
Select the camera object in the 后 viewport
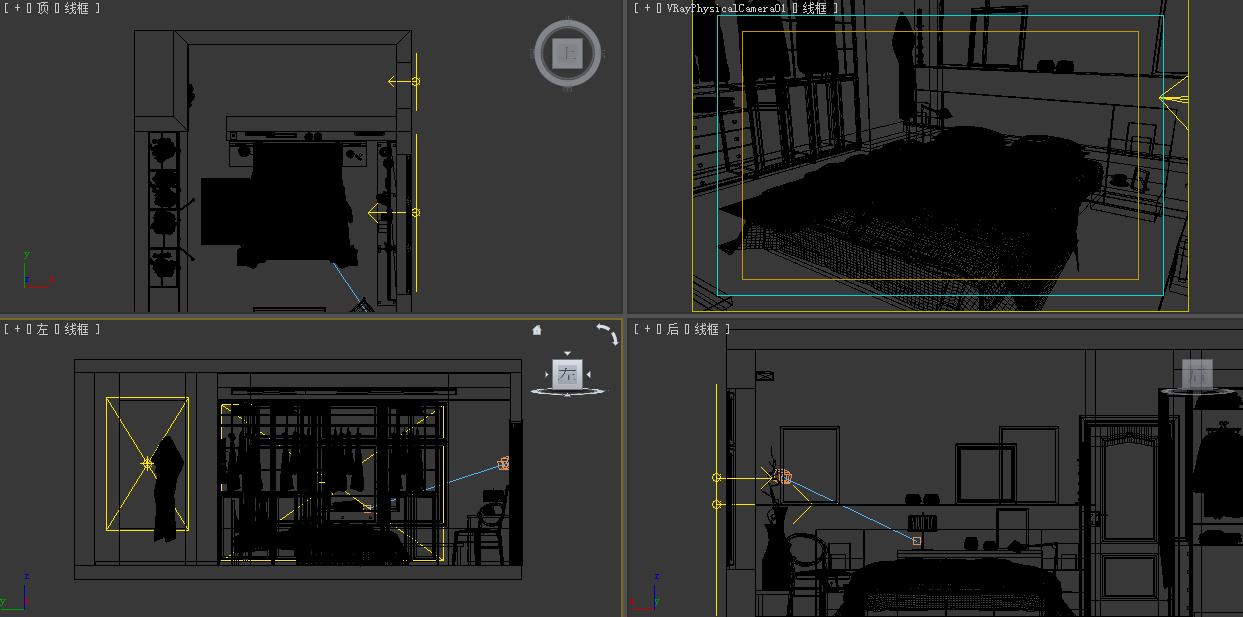coord(783,478)
